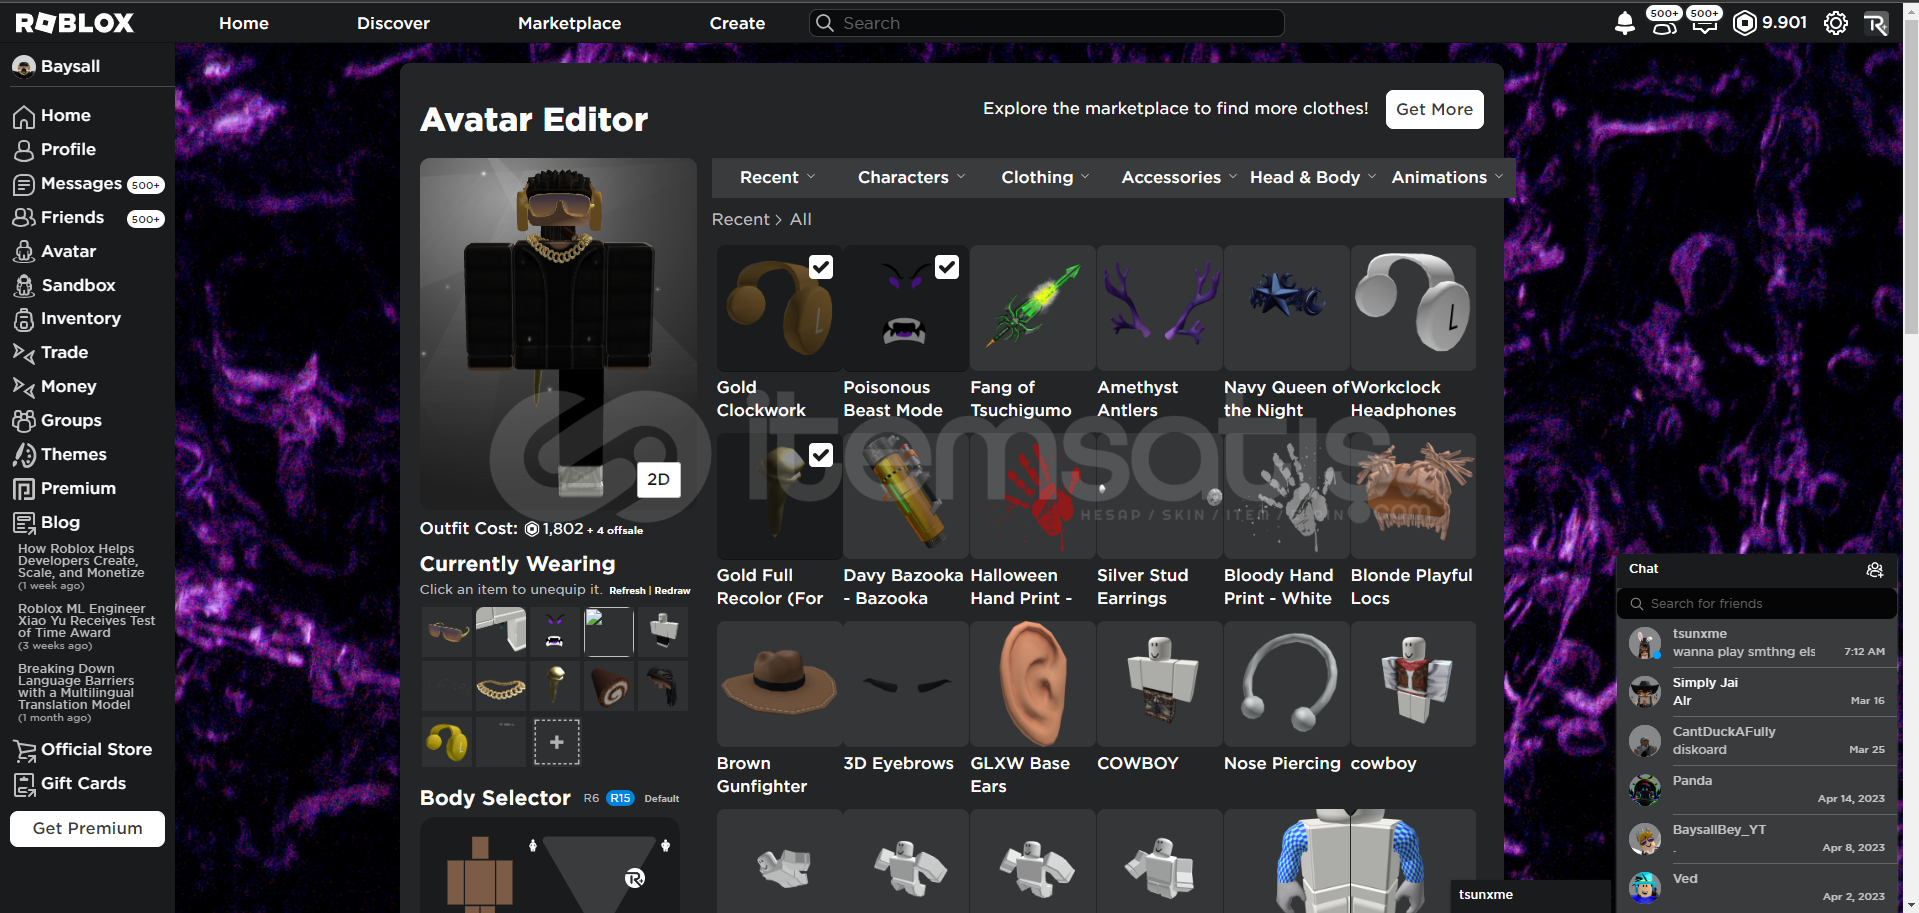
Task: Open chat with Simply Jai
Action: click(x=1756, y=692)
